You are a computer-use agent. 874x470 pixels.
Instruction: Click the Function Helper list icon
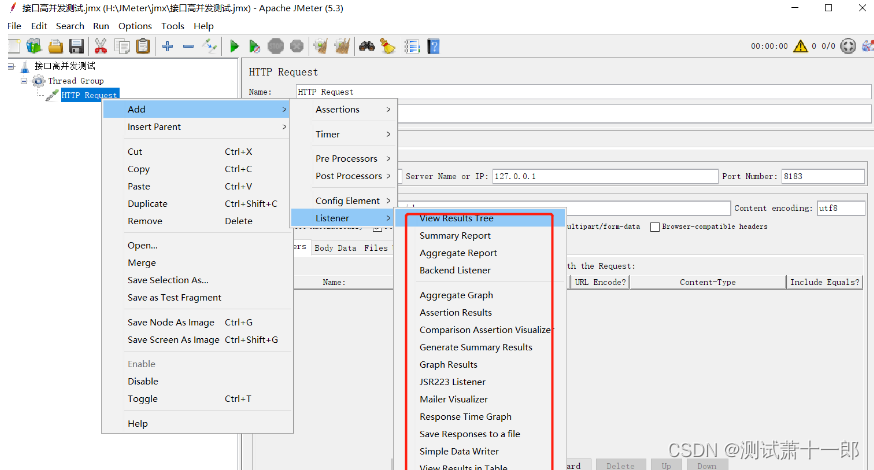[412, 46]
